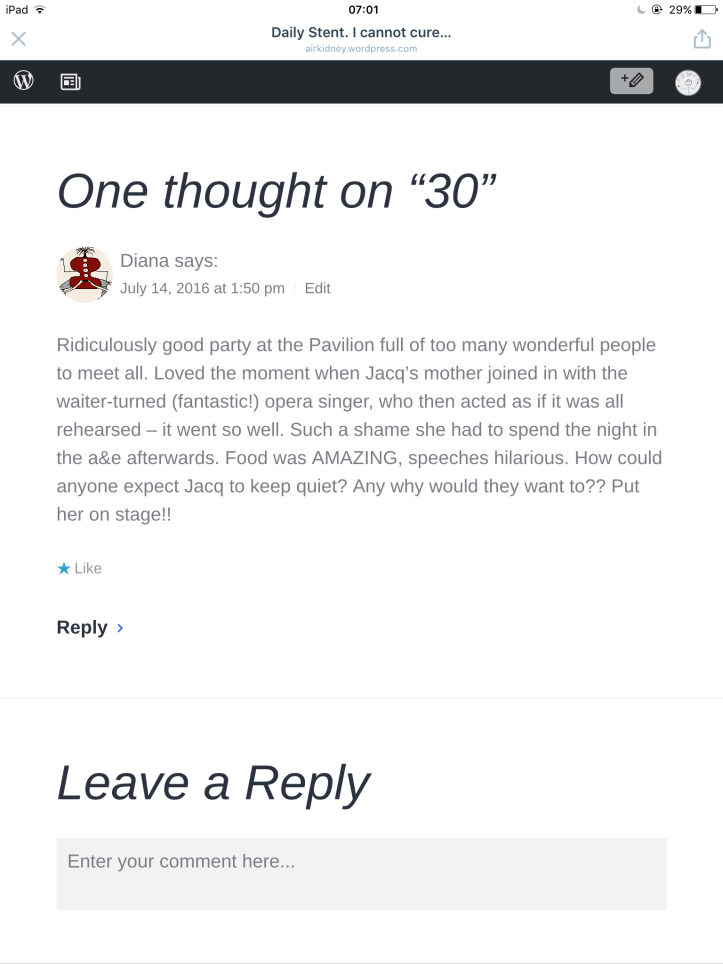
Task: Focus the 'Enter your comment here...' field
Action: [x=361, y=873]
